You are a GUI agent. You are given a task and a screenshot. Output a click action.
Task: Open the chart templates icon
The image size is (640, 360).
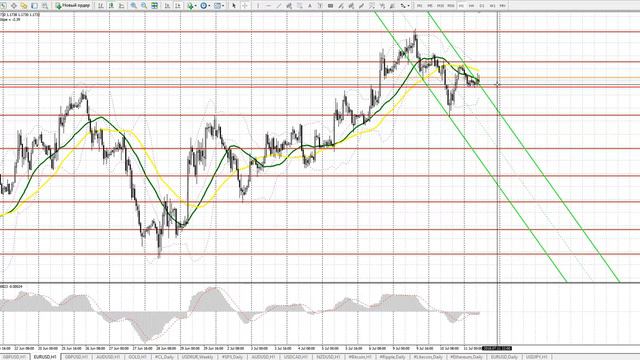(218, 6)
